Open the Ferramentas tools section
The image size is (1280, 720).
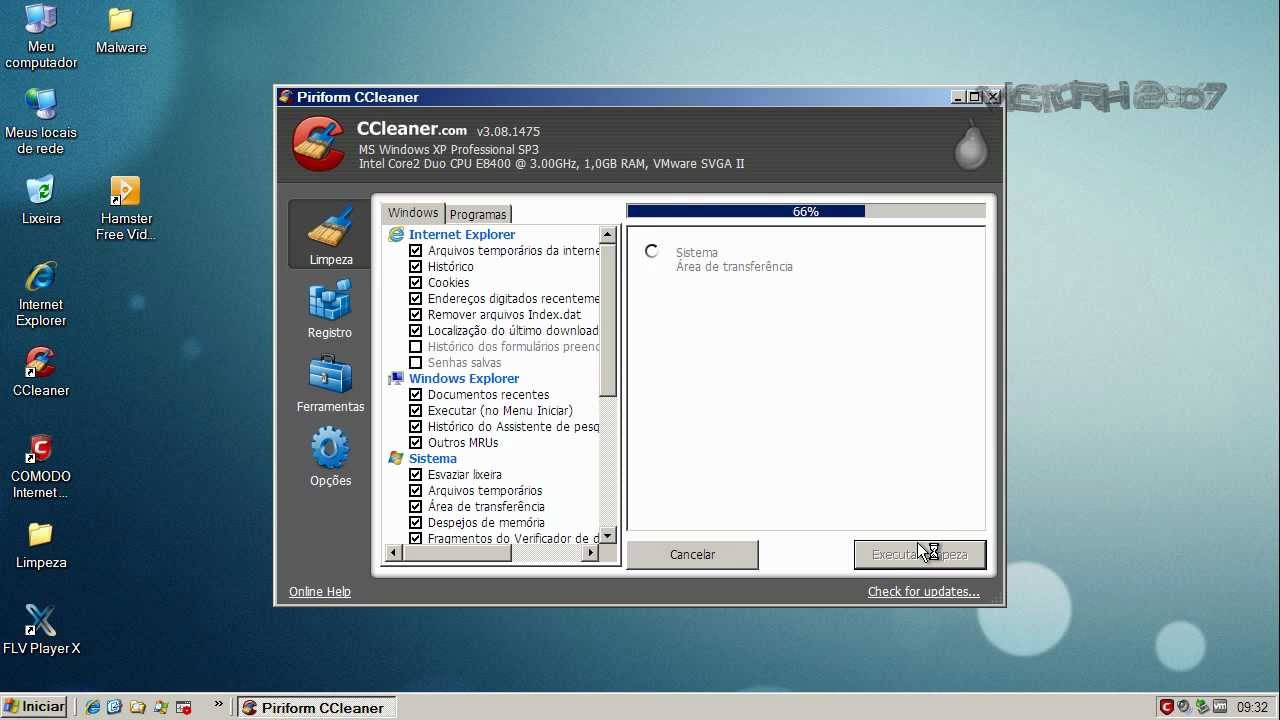[x=330, y=384]
